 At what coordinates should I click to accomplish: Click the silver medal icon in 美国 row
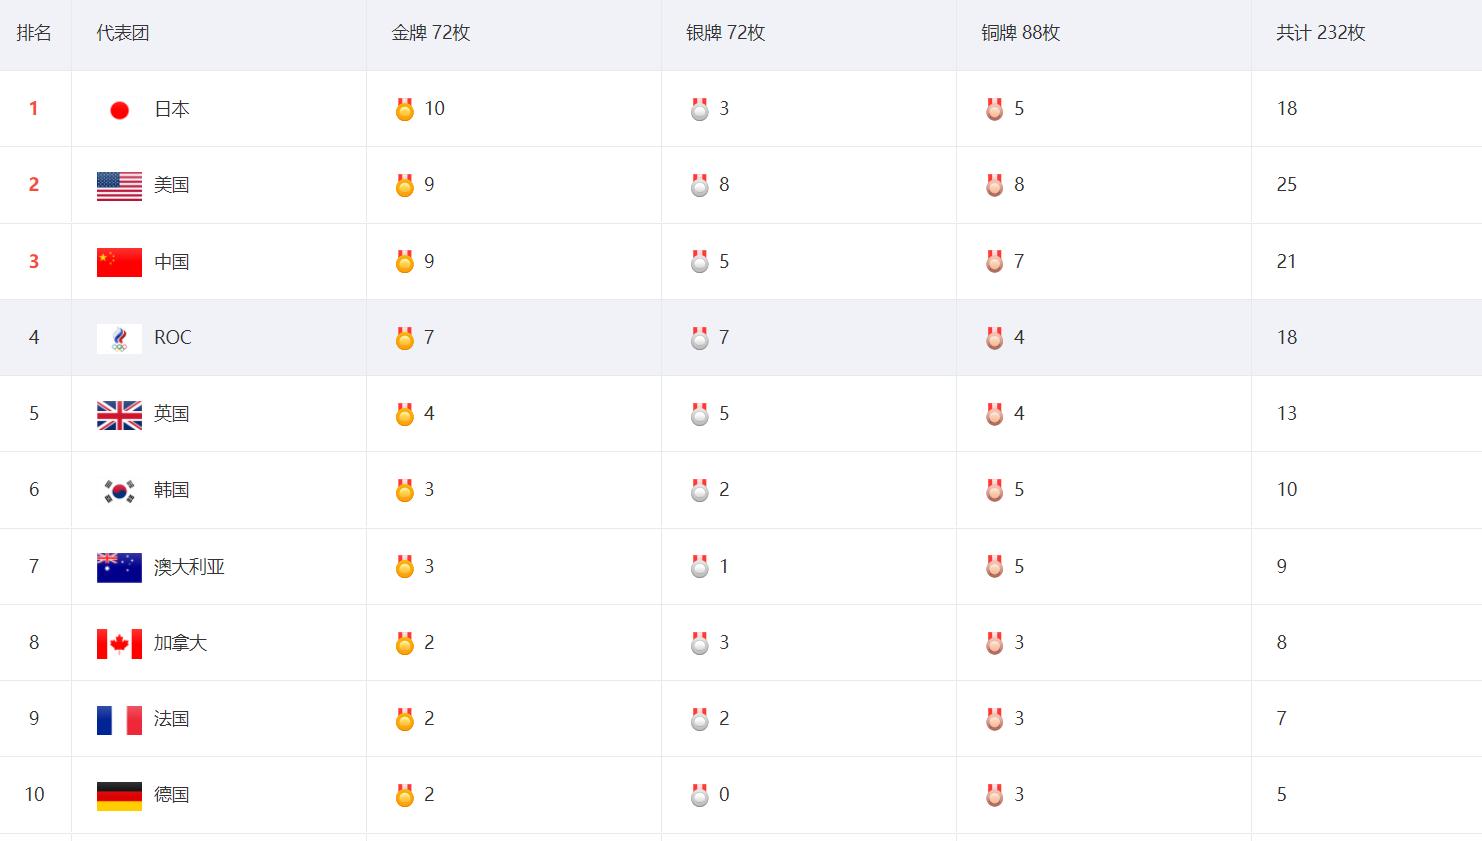pos(700,185)
